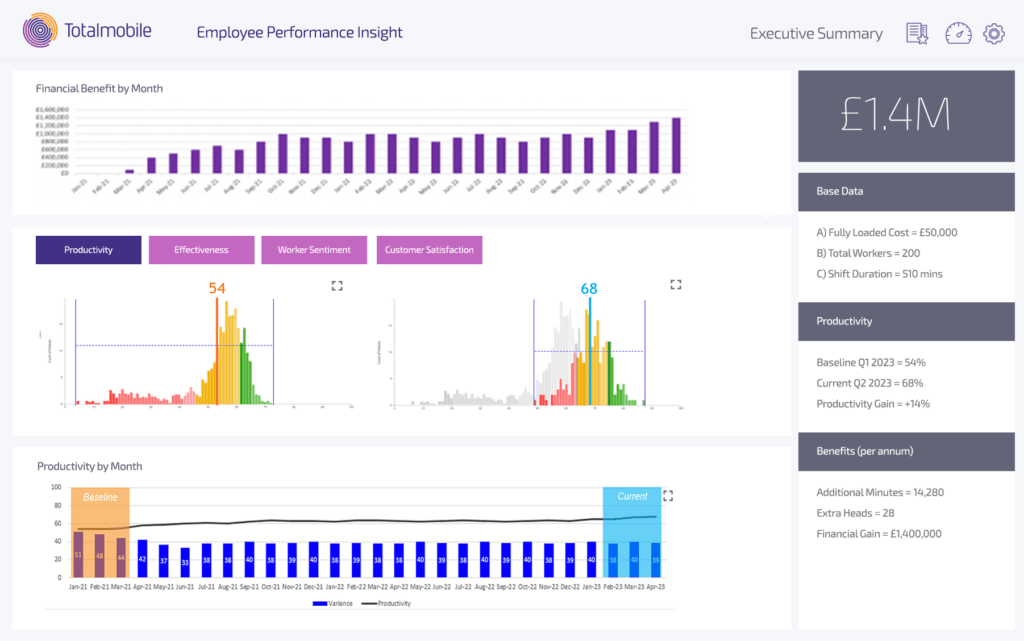Expand the Productivity summary section header
1024x641 pixels.
(x=906, y=321)
